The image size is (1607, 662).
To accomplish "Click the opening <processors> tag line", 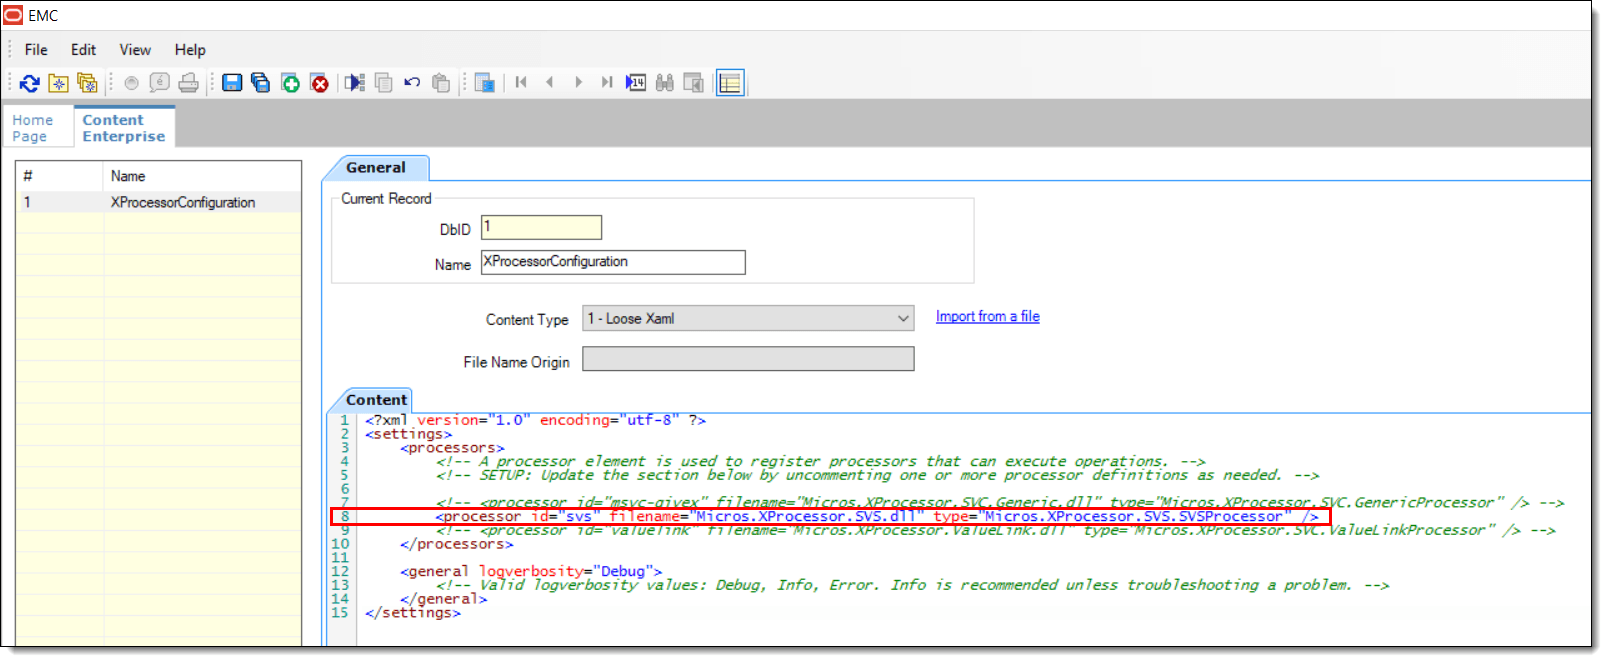I will (x=452, y=448).
